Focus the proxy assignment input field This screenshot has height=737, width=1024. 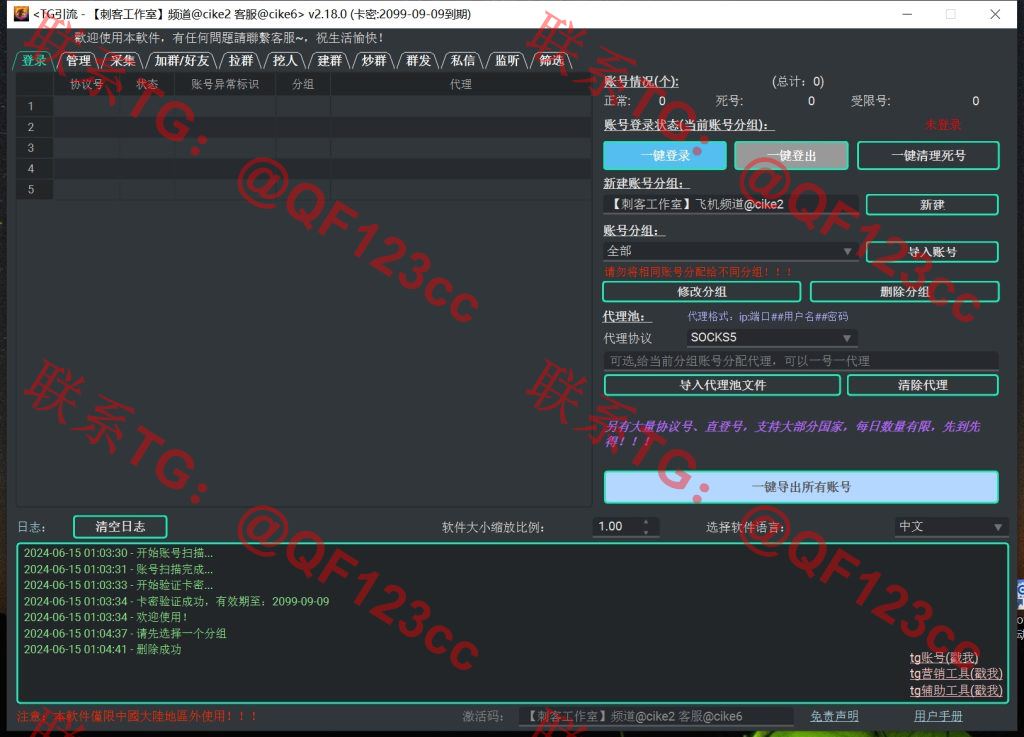(801, 361)
